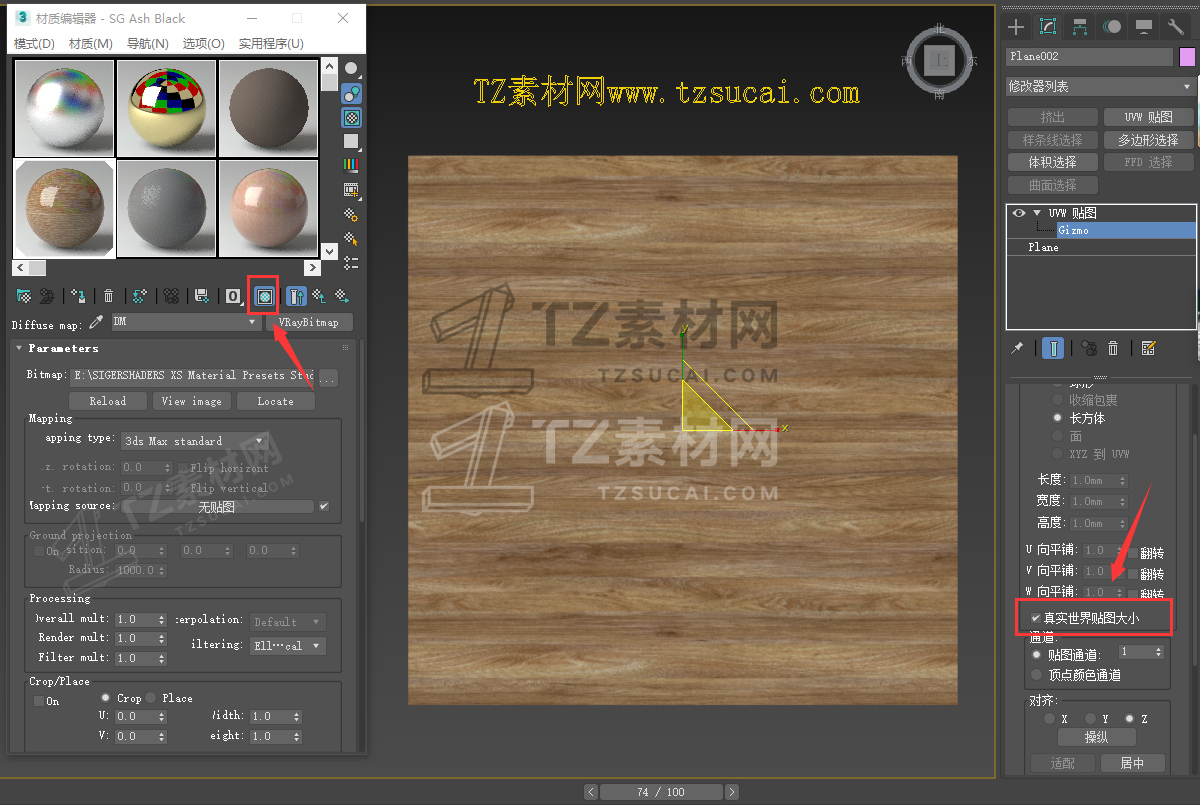Open the Create tab plus icon in command panel
The height and width of the screenshot is (805, 1200).
[1016, 27]
